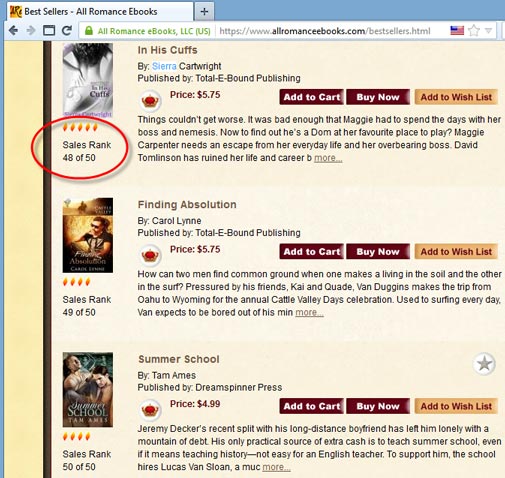Screen dimensions: 505x478
Task: Click the window icon beside reload
Action: tap(49, 31)
